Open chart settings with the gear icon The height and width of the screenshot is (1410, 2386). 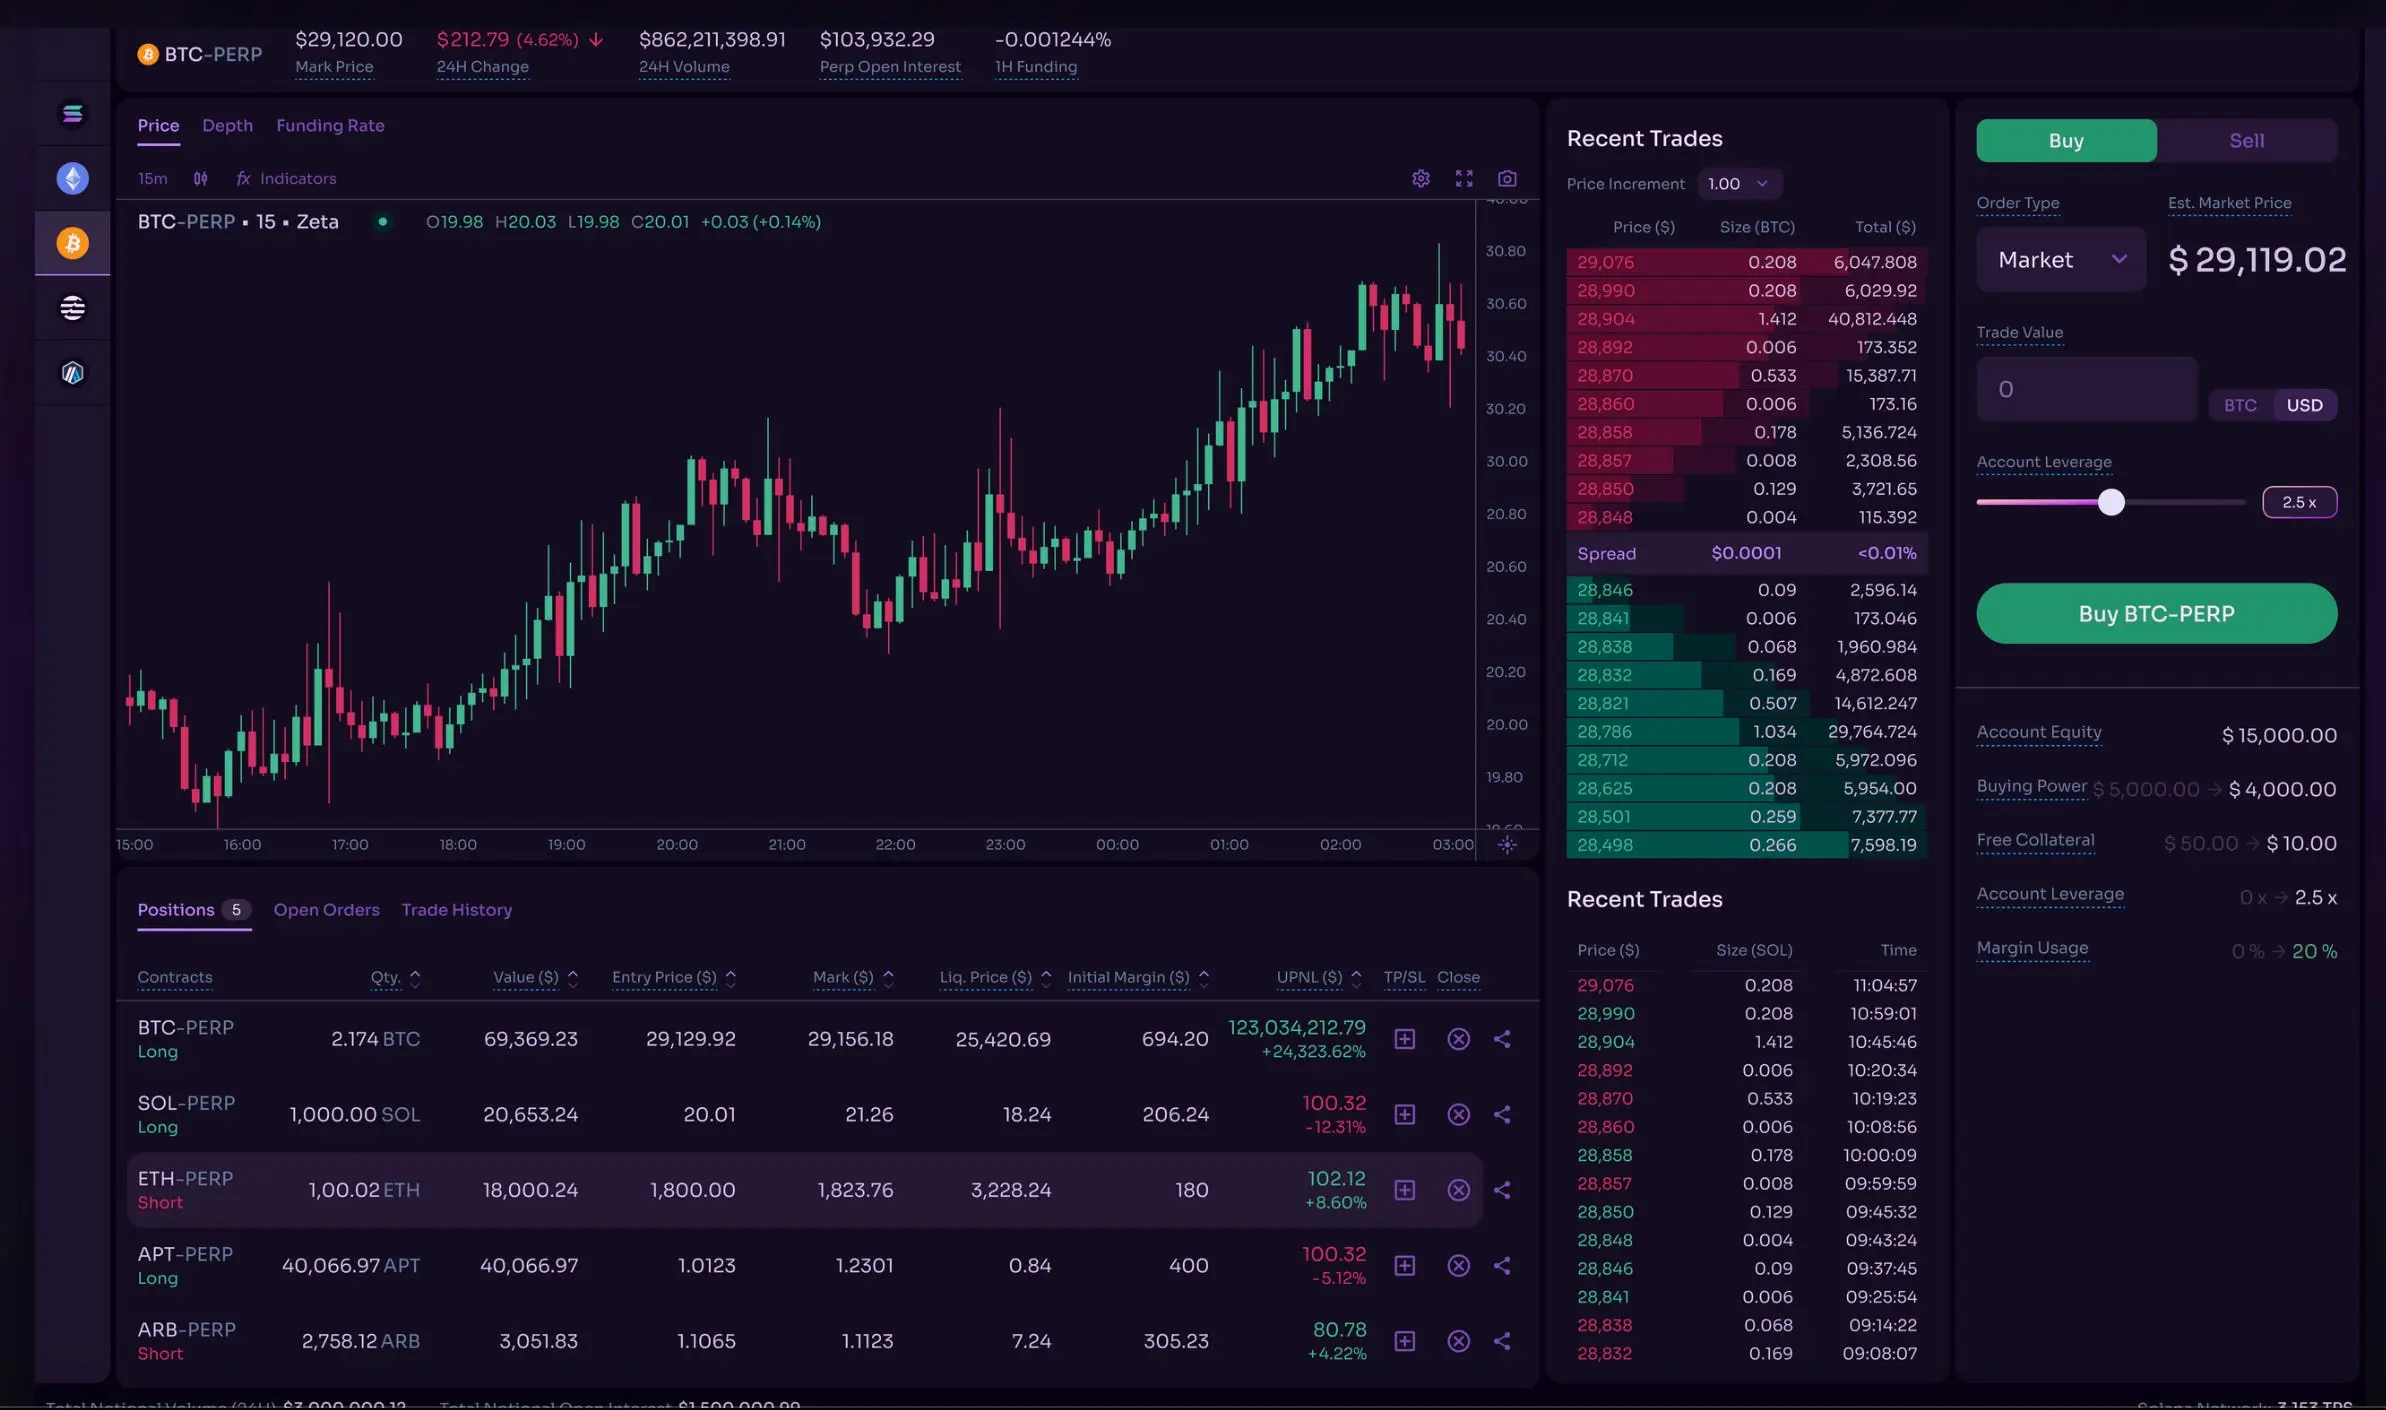[1420, 178]
